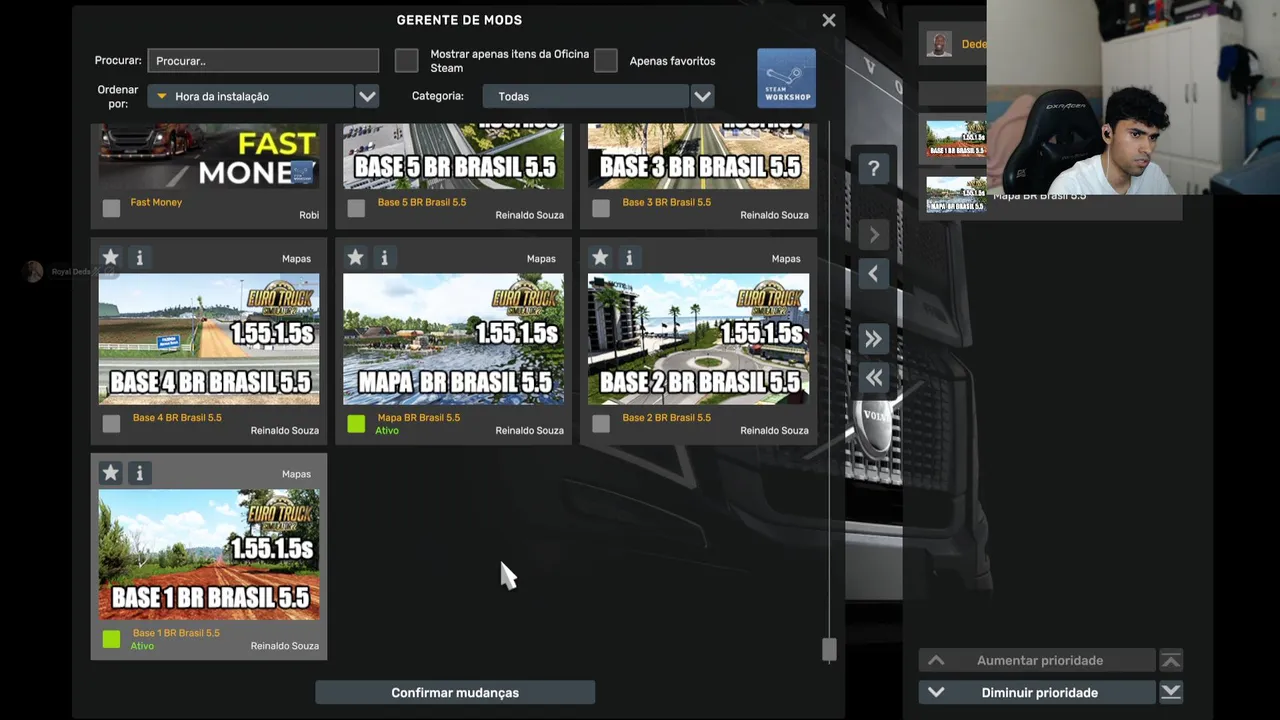Select the Base 5 BR Brasil 5.5 thumbnail
The width and height of the screenshot is (1280, 720).
[453, 157]
